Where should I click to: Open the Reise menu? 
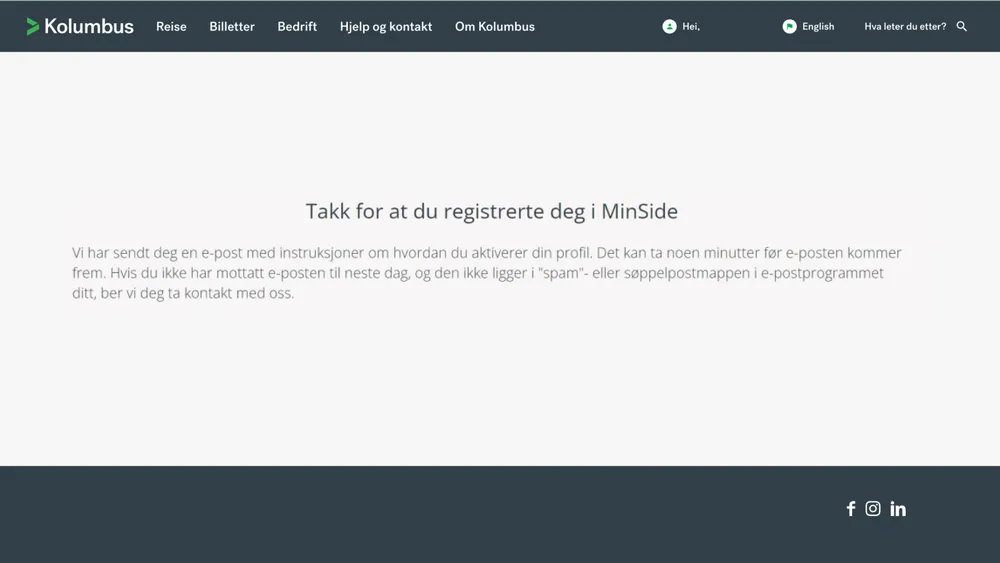pyautogui.click(x=171, y=27)
